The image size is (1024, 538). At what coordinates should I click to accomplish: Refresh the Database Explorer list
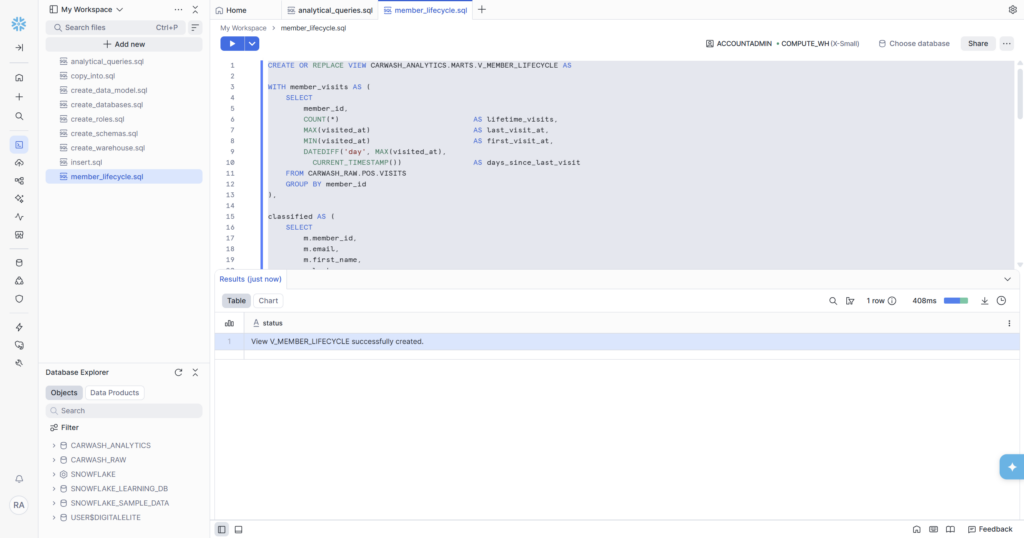178,372
